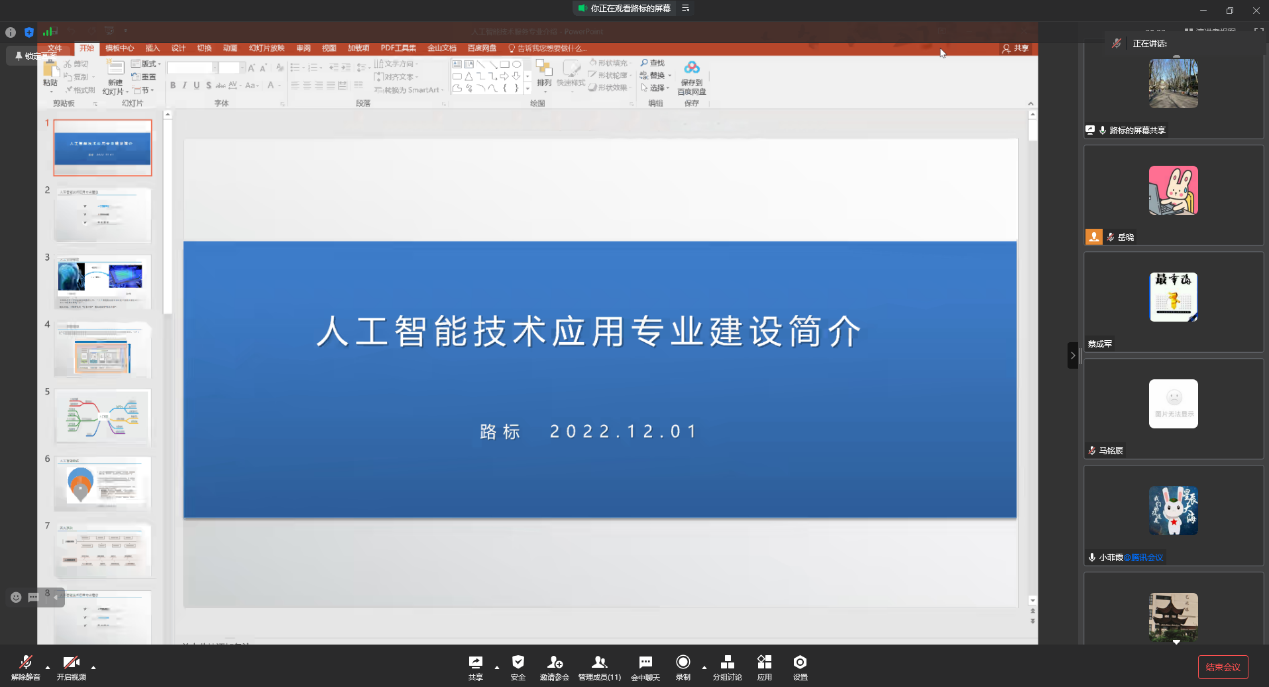The width and height of the screenshot is (1269, 687).
Task: Start recording with the 录制 icon
Action: (x=683, y=666)
